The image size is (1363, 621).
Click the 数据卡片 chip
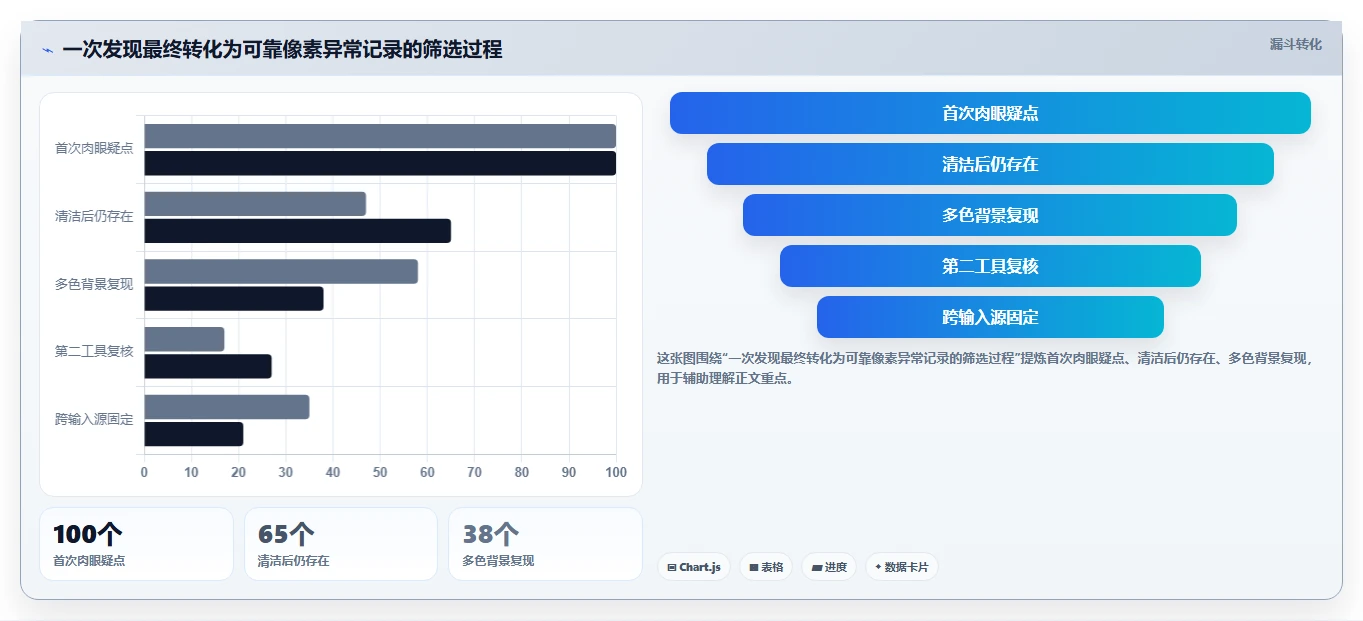pyautogui.click(x=902, y=567)
